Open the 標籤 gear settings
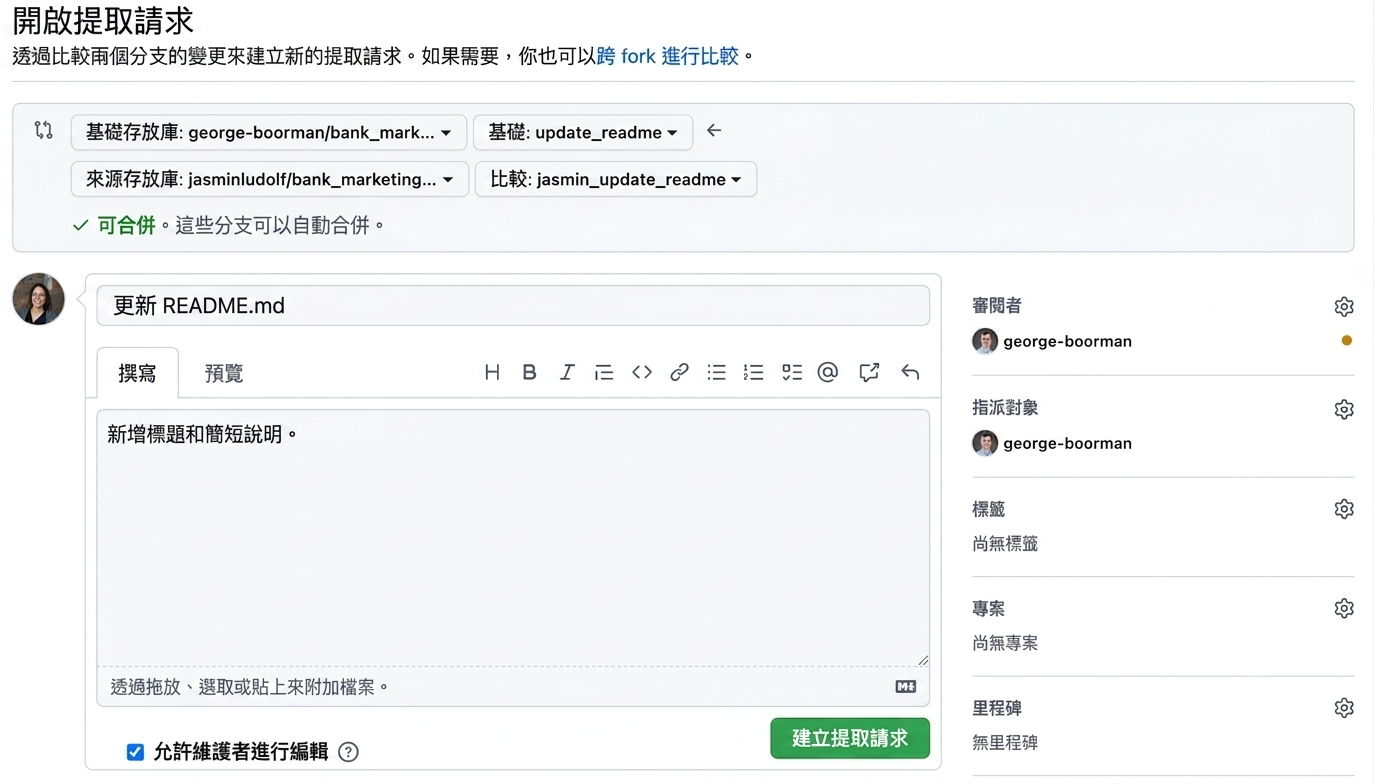Screen dimensions: 1374x784 1344,509
